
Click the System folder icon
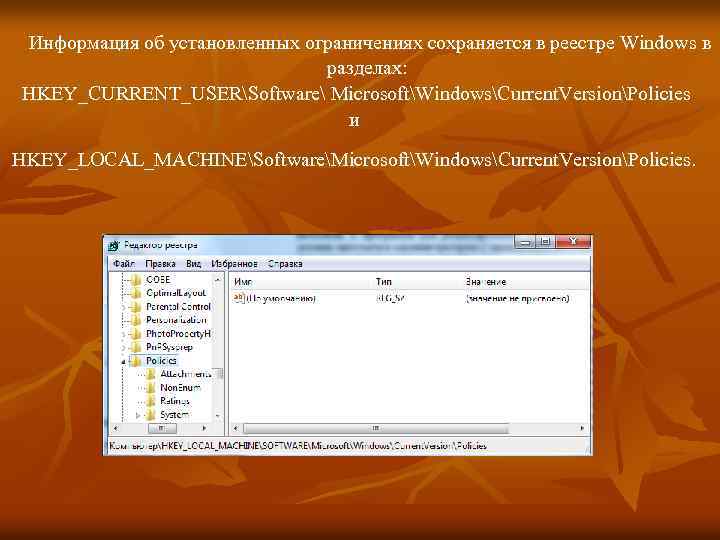tap(151, 415)
